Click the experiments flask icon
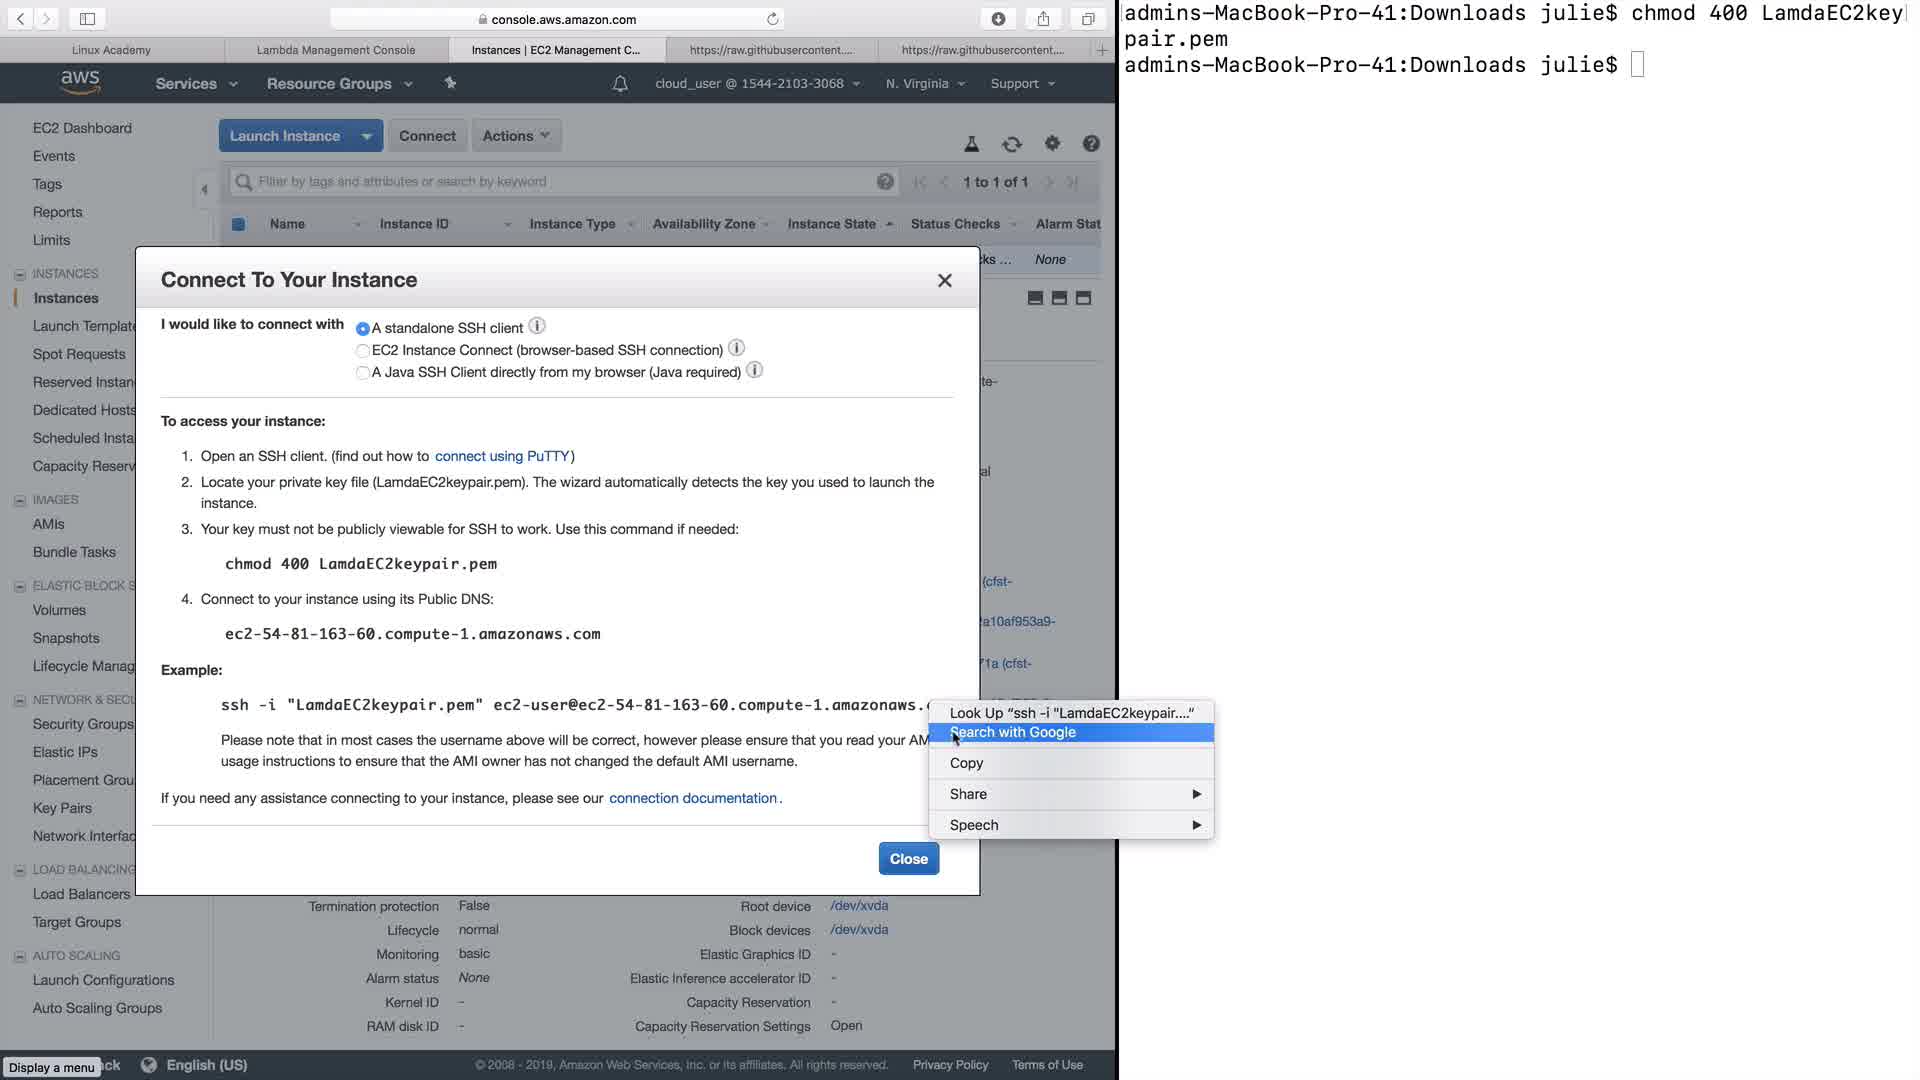 click(x=971, y=144)
